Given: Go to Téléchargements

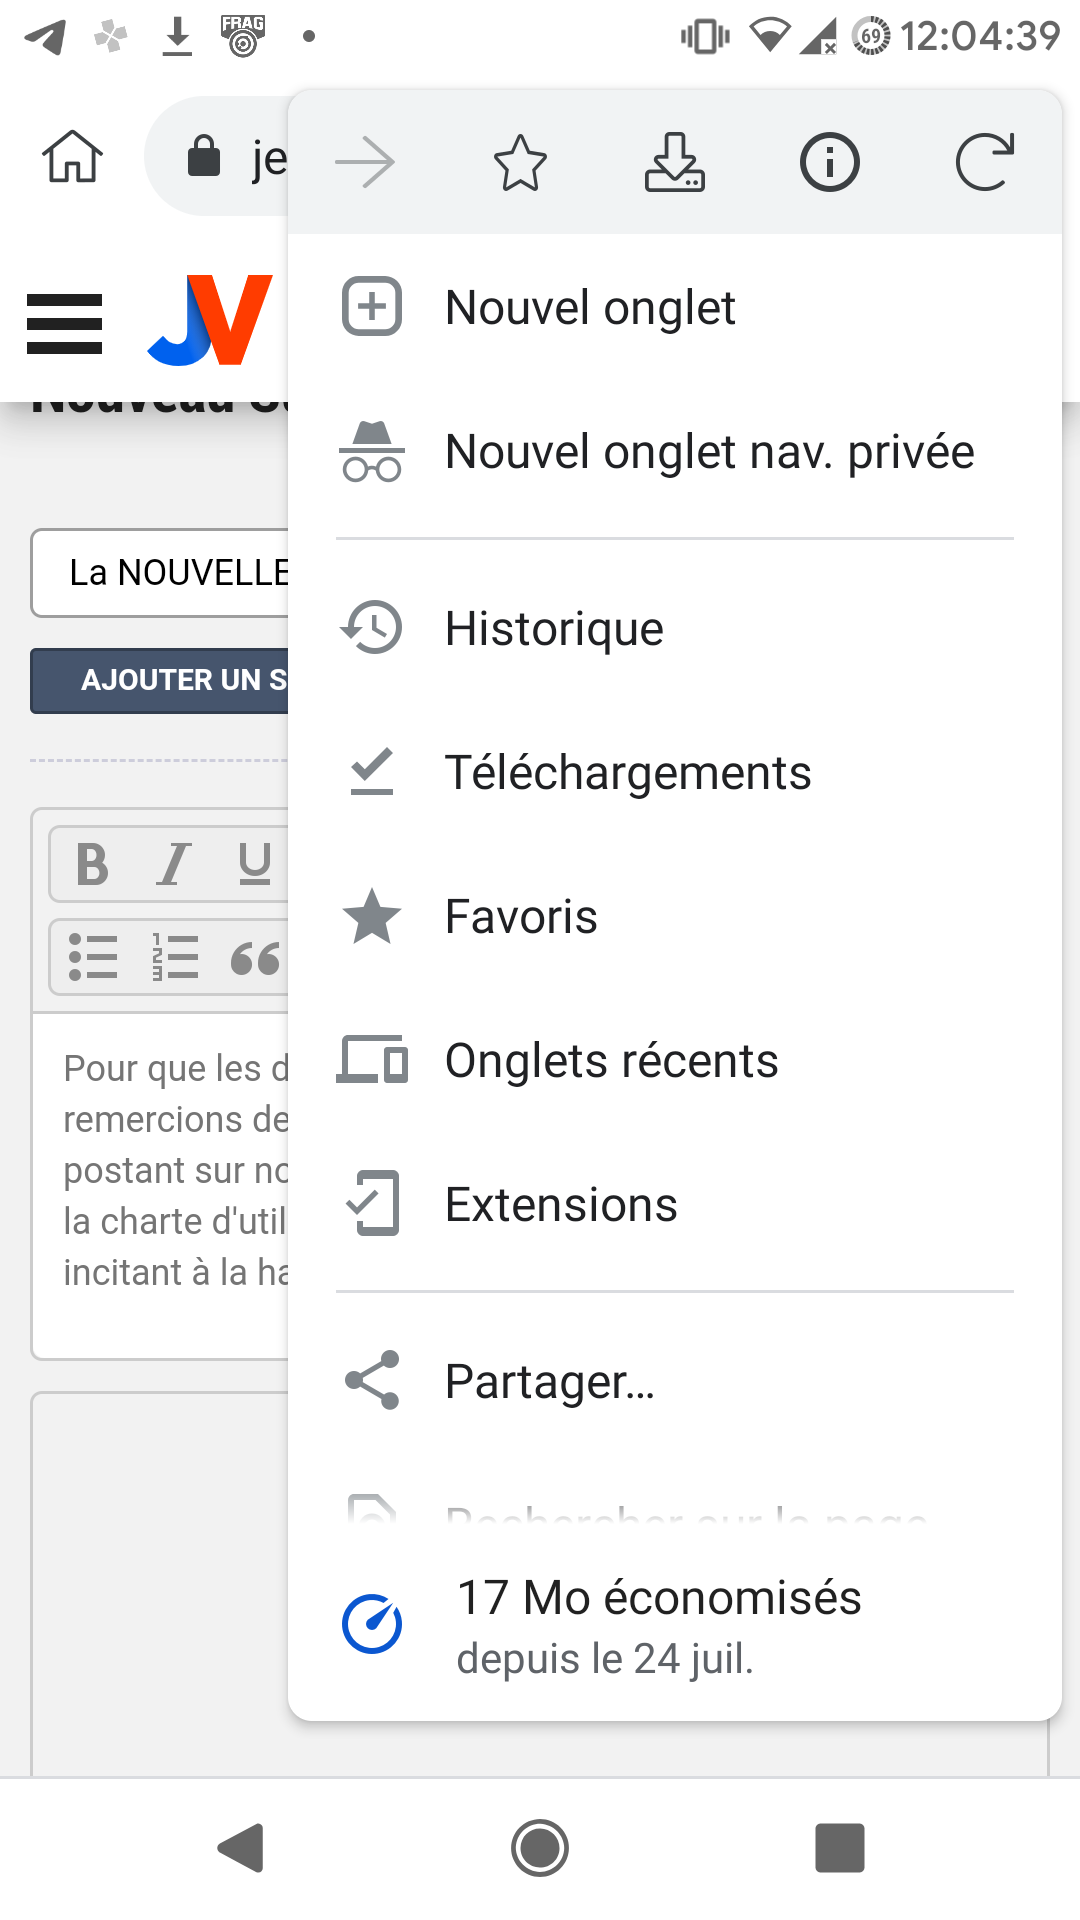Looking at the screenshot, I should tap(627, 773).
